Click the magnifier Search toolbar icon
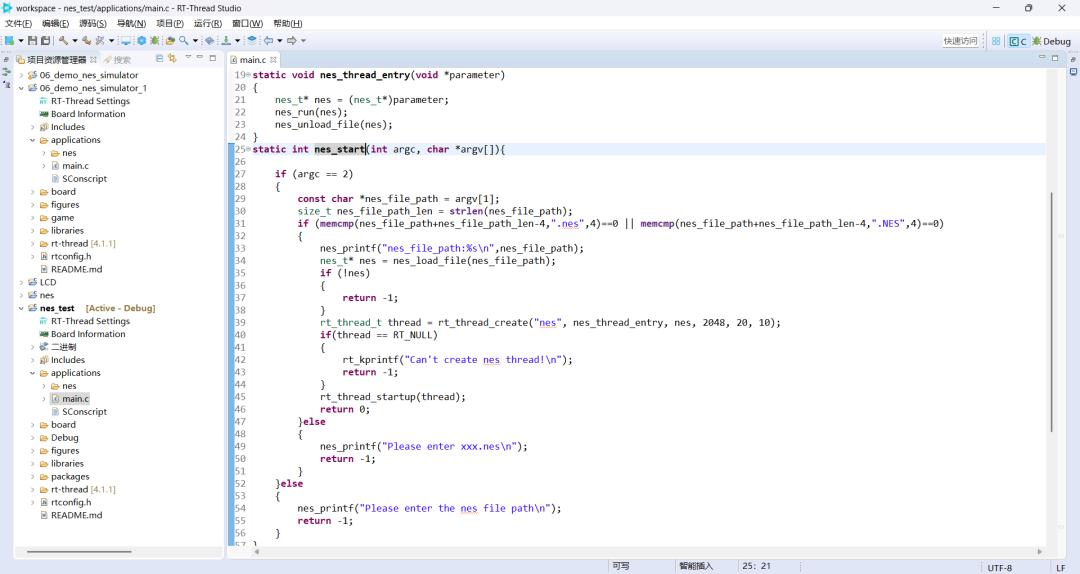The height and width of the screenshot is (574, 1080). [184, 41]
